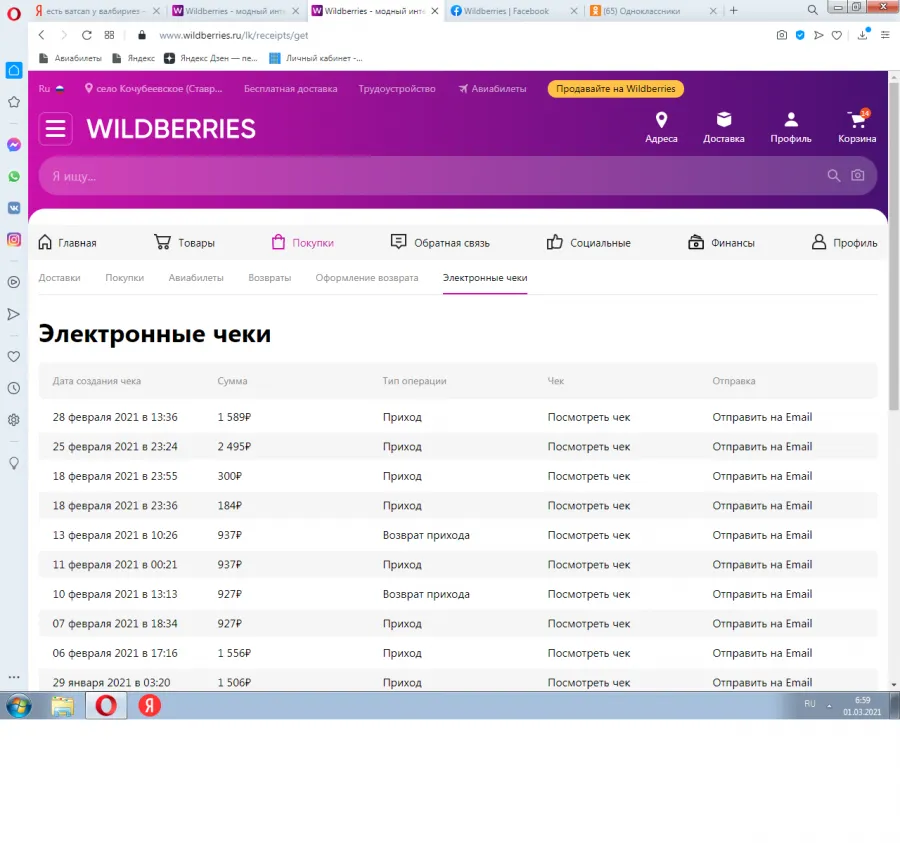
Task: Take snapshot with toolbar camera icon
Action: pos(782,35)
